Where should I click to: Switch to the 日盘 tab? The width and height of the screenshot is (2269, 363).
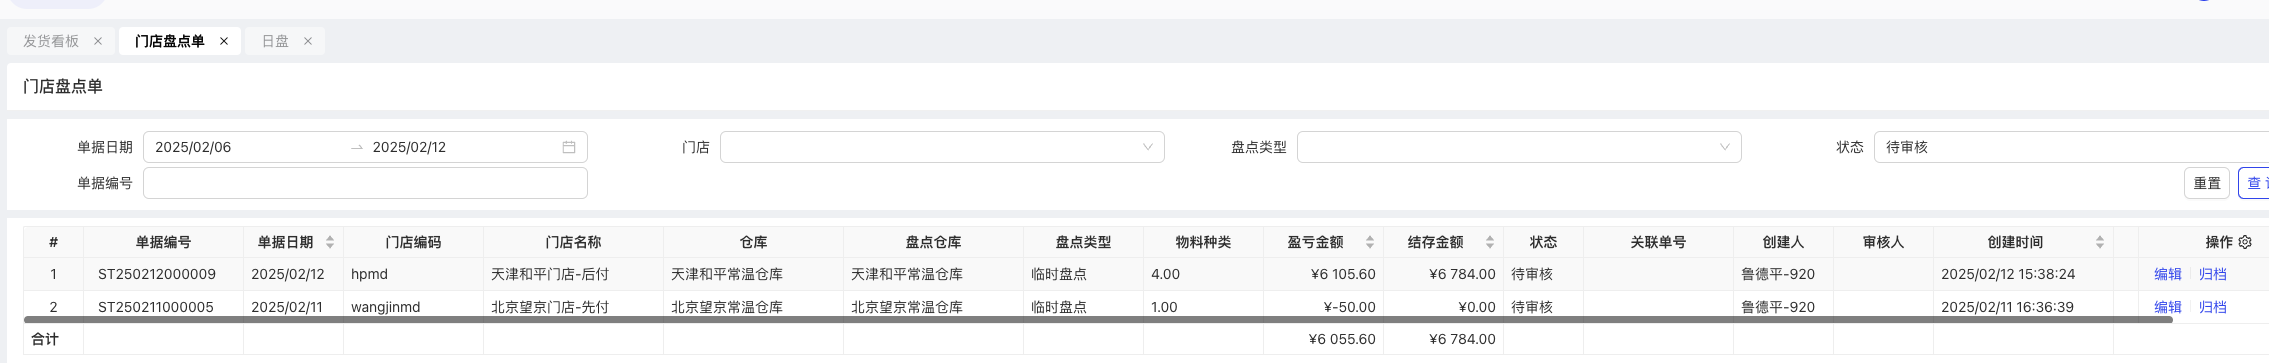point(275,41)
